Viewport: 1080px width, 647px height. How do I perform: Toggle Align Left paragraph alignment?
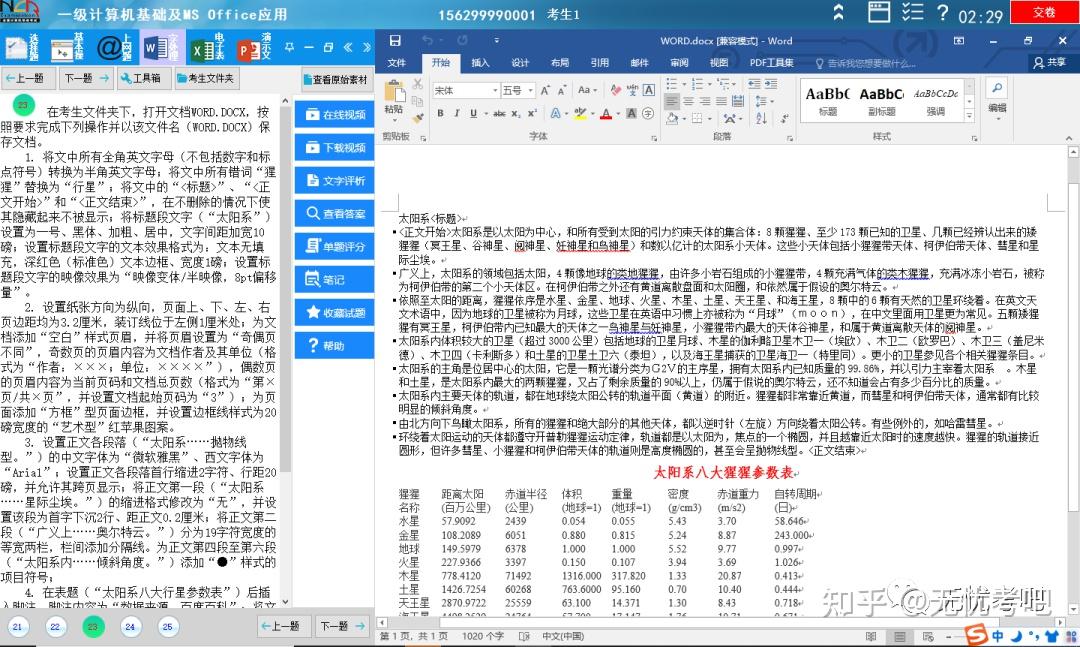point(672,101)
